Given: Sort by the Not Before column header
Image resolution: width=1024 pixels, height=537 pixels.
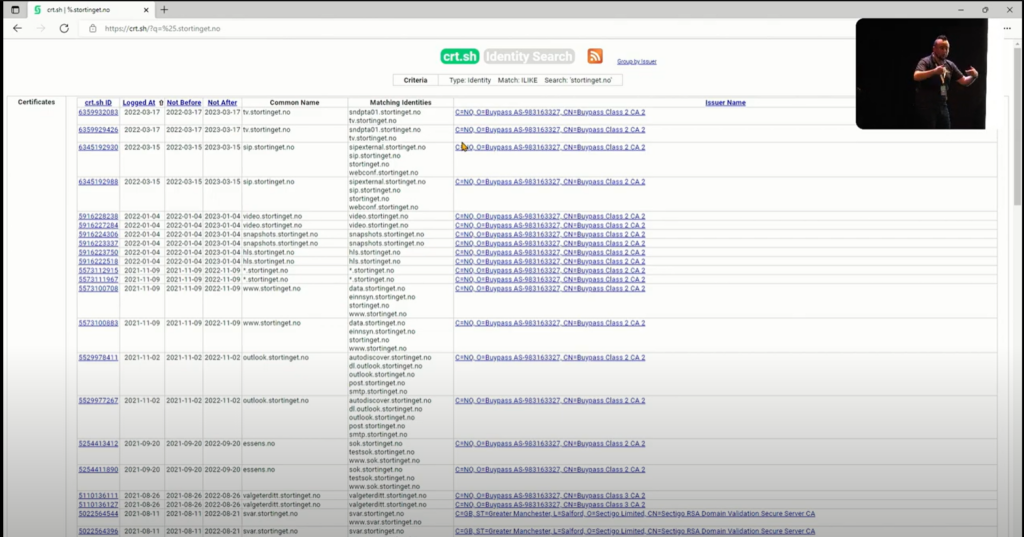Looking at the screenshot, I should point(184,103).
